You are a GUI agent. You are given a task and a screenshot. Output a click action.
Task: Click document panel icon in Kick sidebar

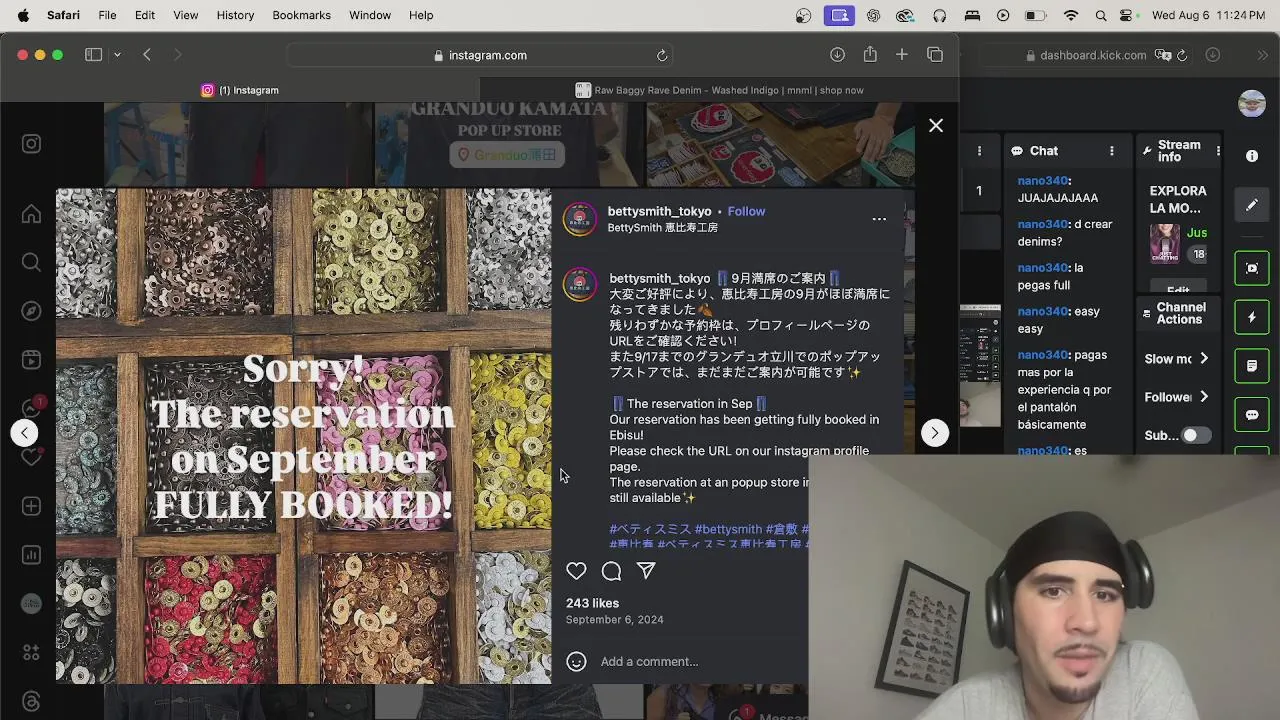[1252, 366]
